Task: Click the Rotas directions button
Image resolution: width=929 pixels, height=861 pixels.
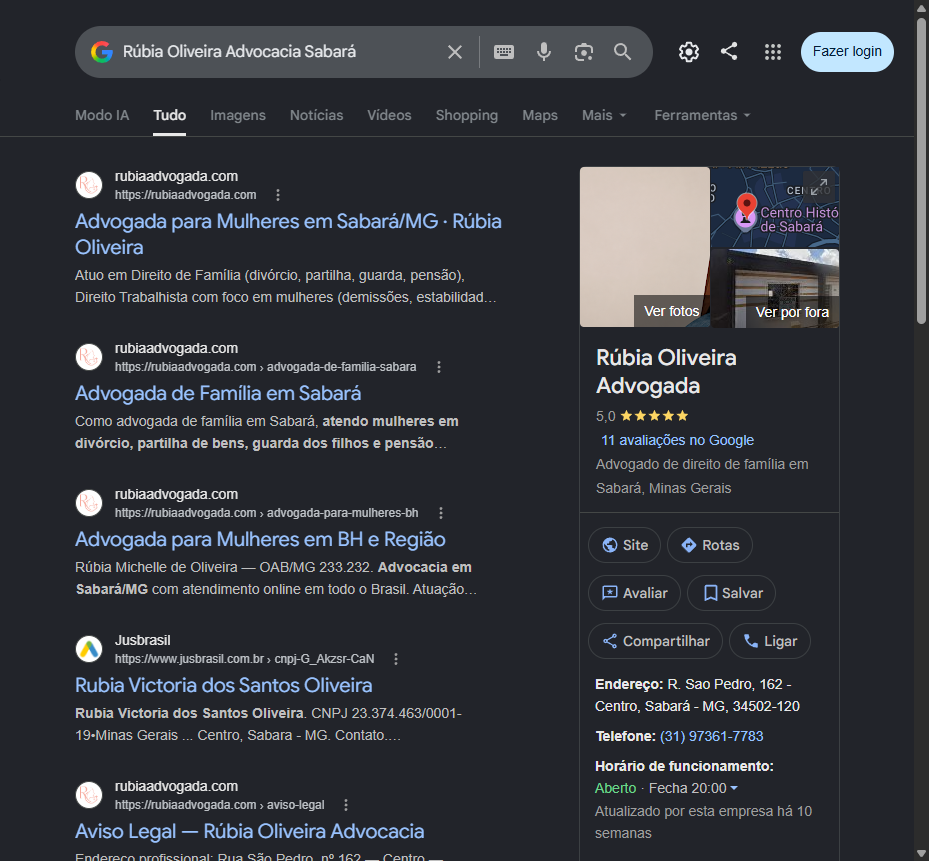Action: [x=710, y=545]
